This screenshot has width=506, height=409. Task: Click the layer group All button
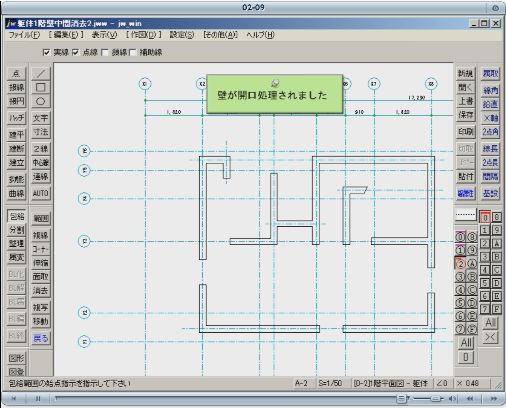click(x=491, y=323)
